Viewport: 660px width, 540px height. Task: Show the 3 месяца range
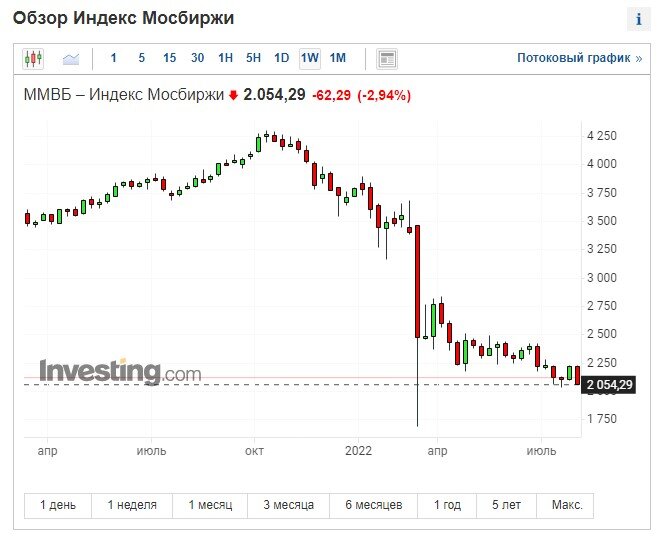(289, 505)
